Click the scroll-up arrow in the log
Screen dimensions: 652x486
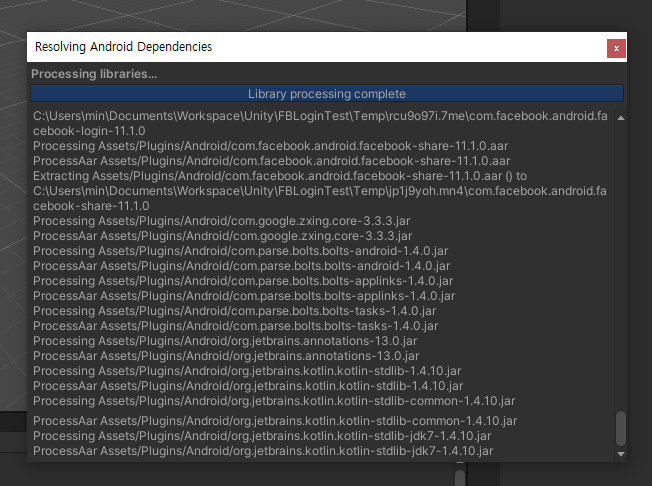[x=621, y=118]
